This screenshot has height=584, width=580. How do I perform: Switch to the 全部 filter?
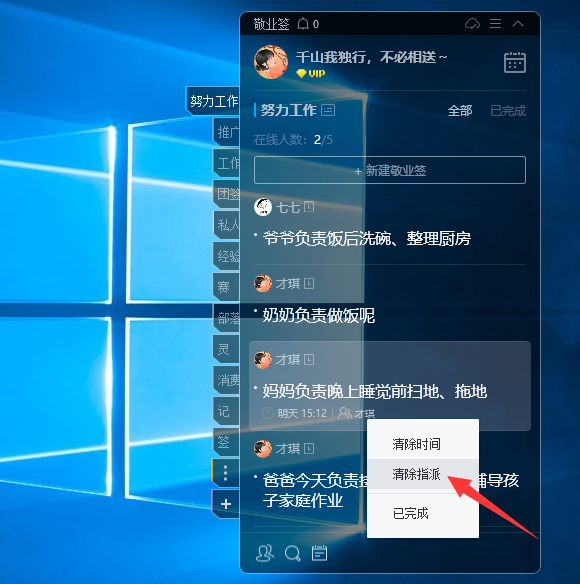click(460, 111)
